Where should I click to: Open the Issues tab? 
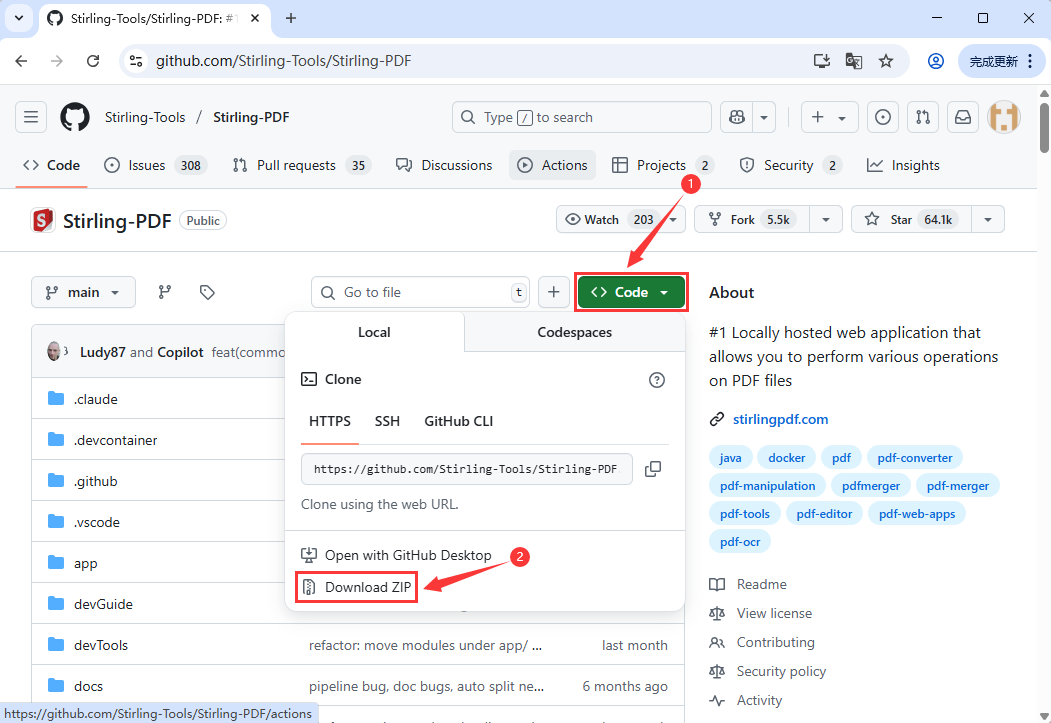[156, 165]
